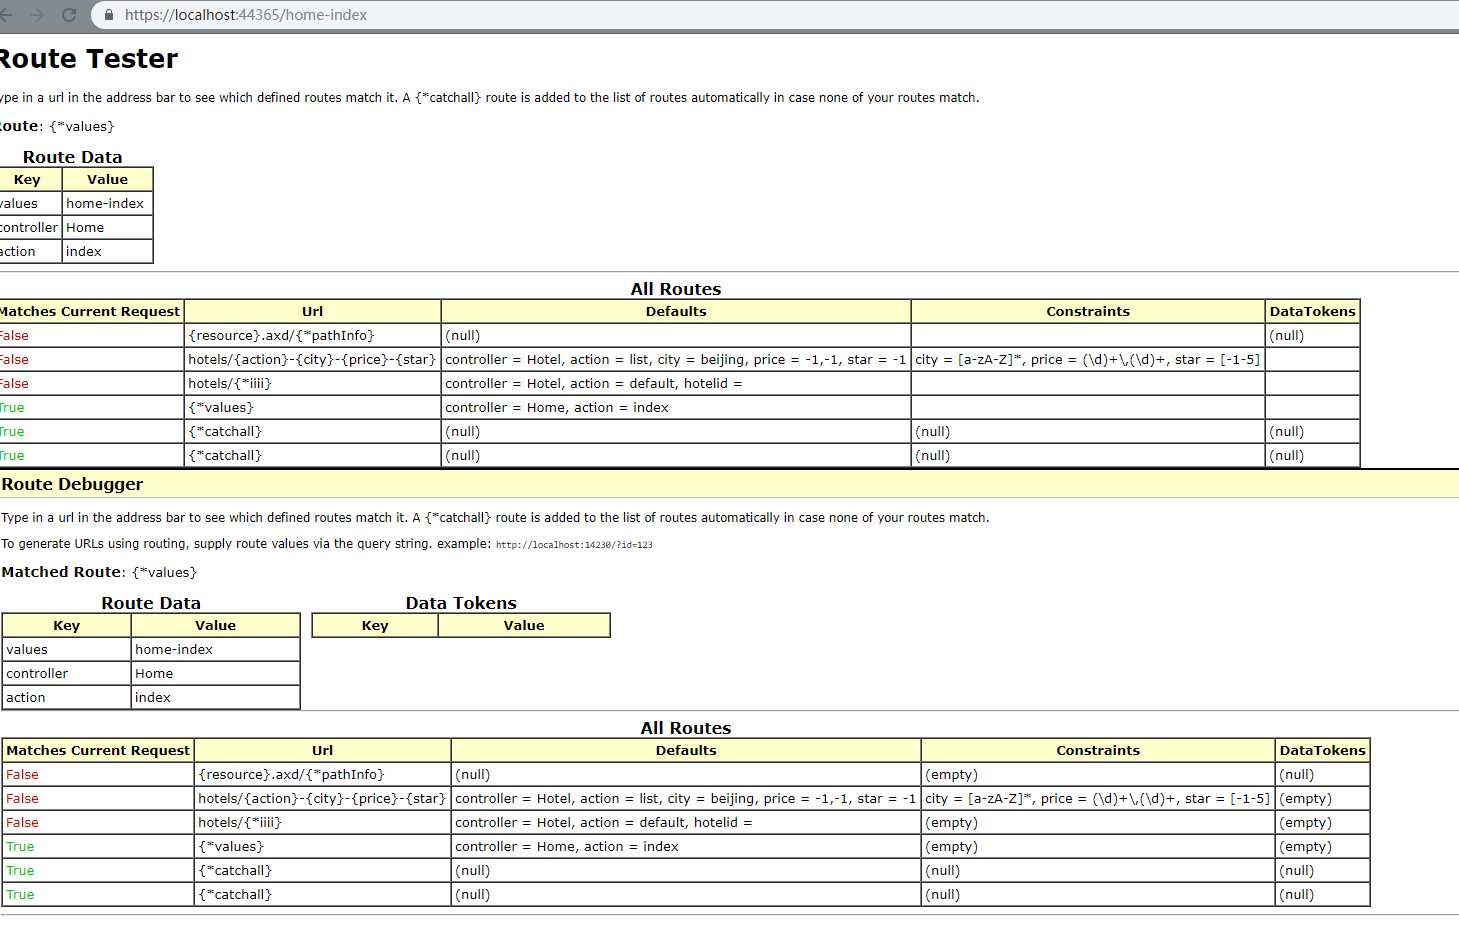Click the browser forward arrow
This screenshot has width=1459, height=930.
pos(37,15)
